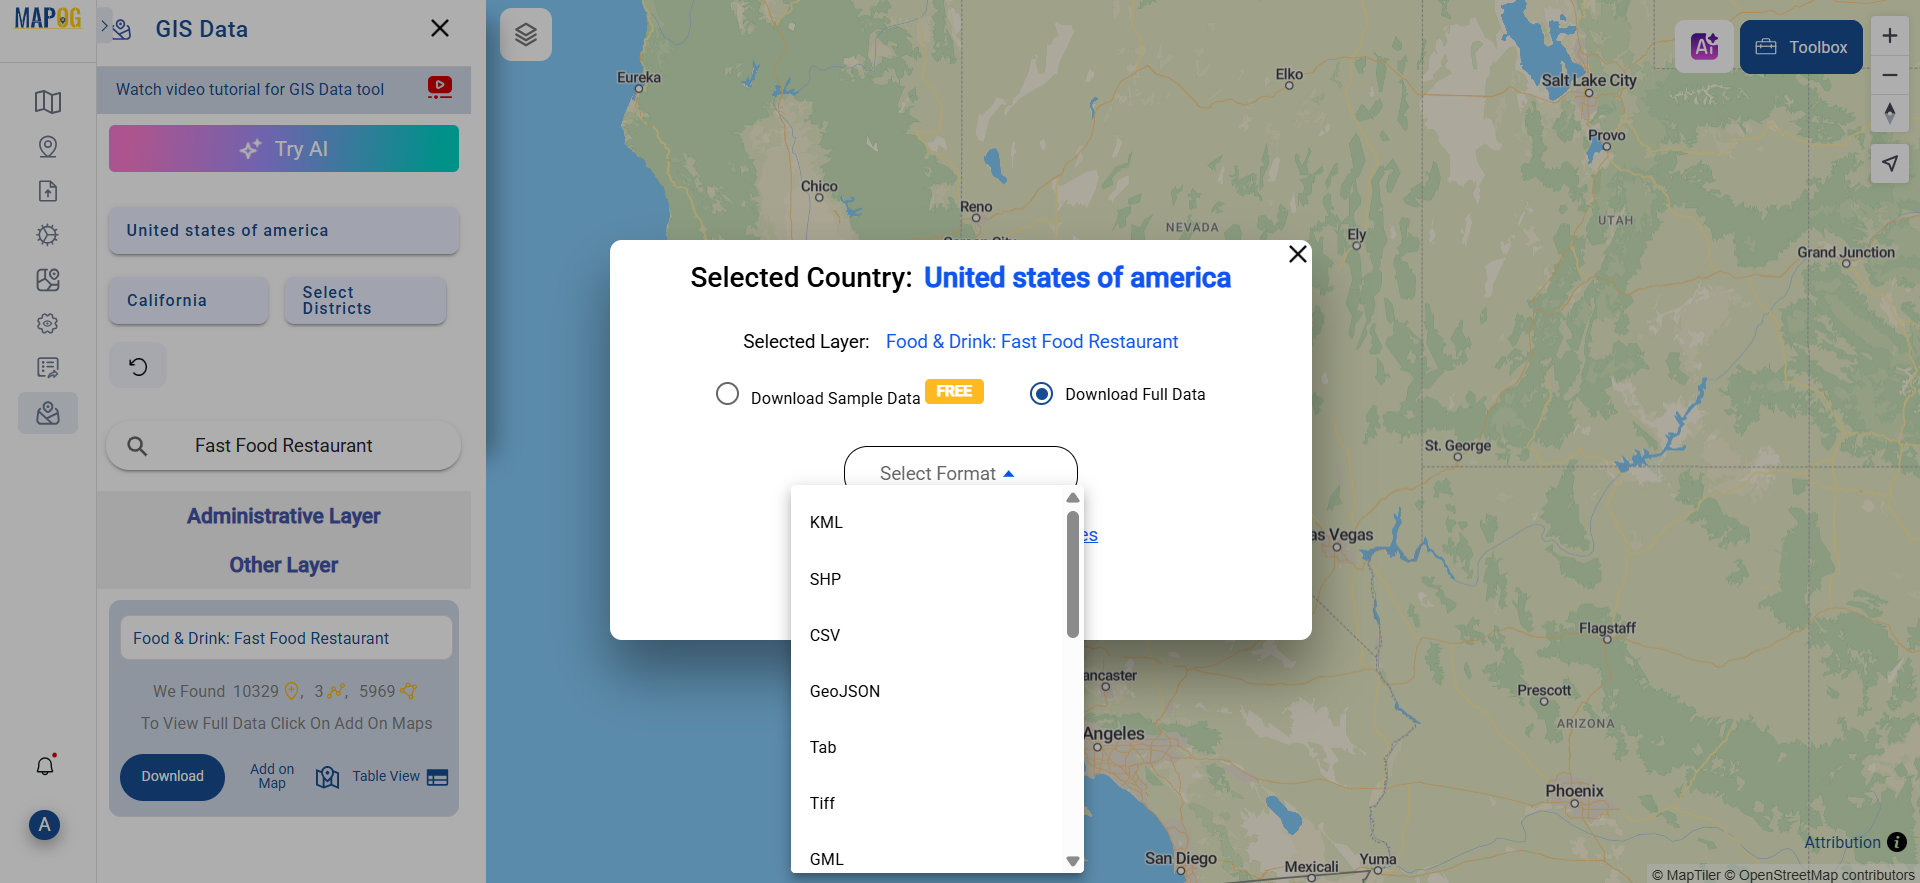The width and height of the screenshot is (1920, 883).
Task: Open the map layers panel icon
Action: pos(47,281)
